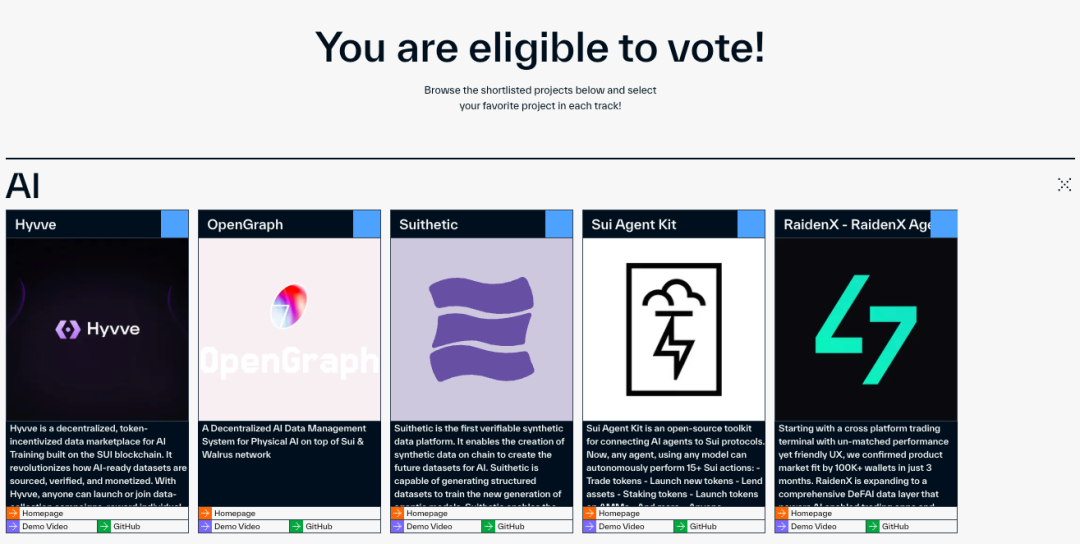Open the Sui Agent Kit Homepage link
Screen dimensions: 1080x544
(x=619, y=513)
